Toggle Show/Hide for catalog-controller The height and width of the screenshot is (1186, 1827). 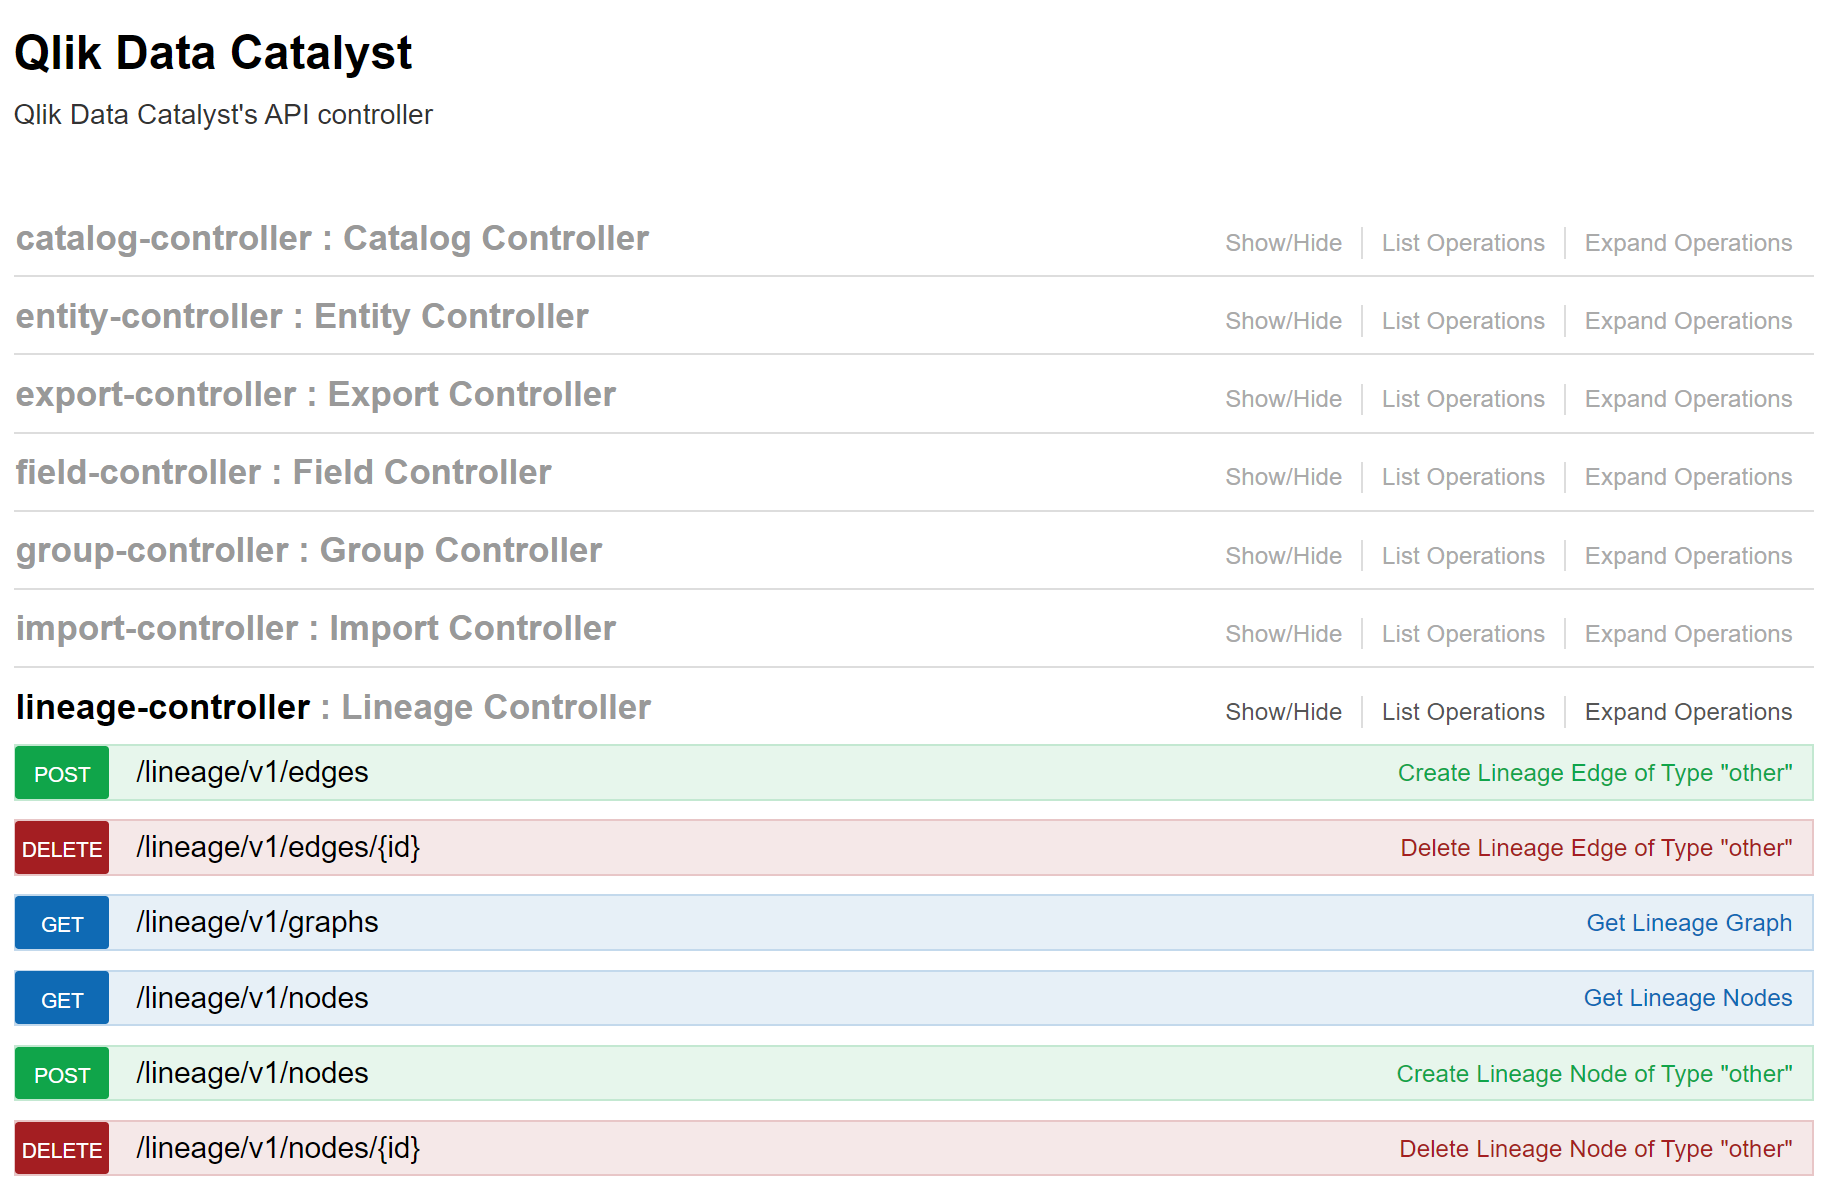(x=1283, y=242)
